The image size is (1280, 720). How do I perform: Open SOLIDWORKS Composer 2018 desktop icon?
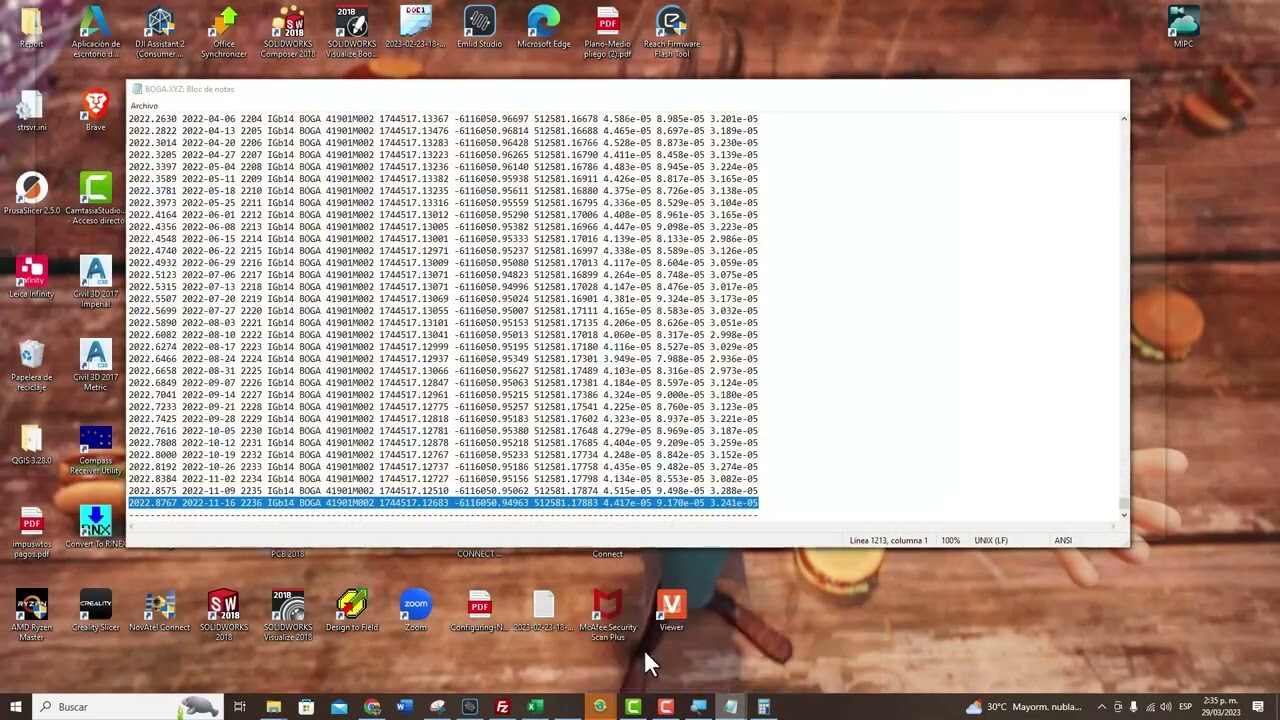288,32
